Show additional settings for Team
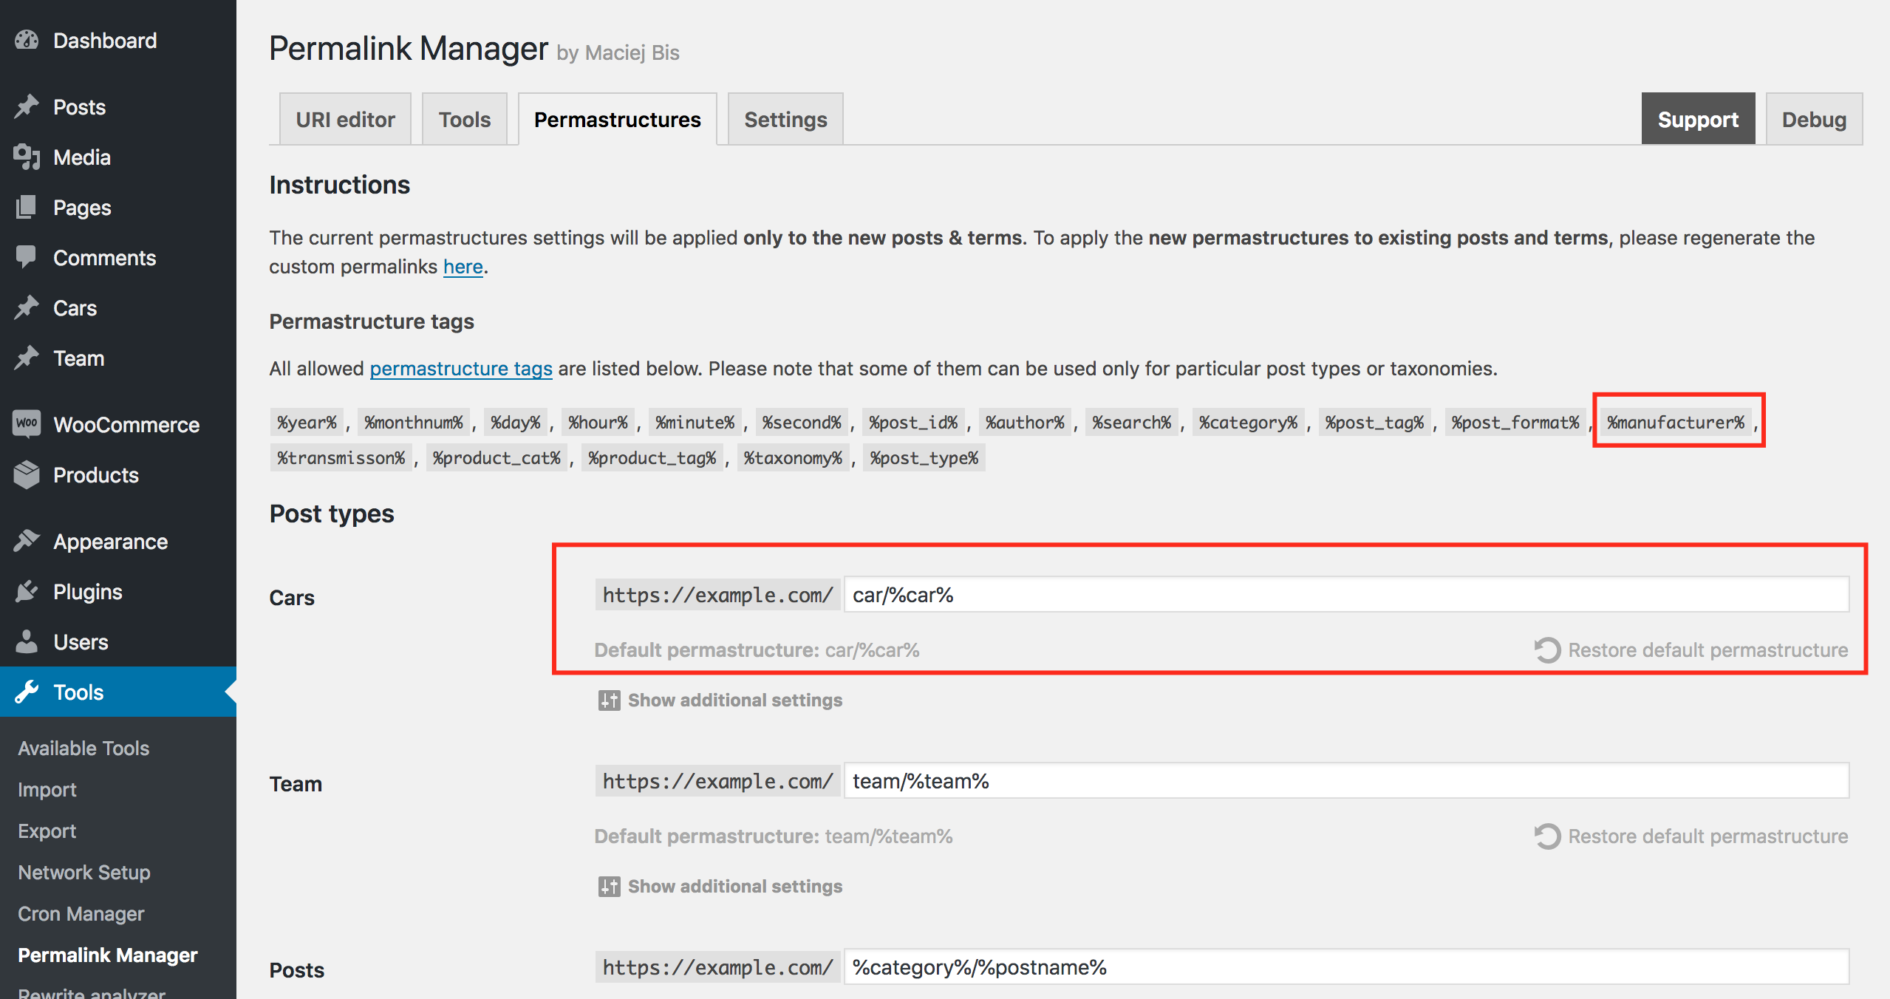Image resolution: width=1890 pixels, height=999 pixels. [x=733, y=886]
